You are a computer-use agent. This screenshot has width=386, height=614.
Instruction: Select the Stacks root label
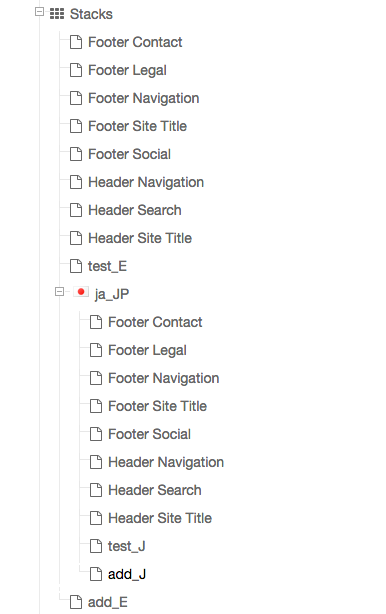pos(91,14)
